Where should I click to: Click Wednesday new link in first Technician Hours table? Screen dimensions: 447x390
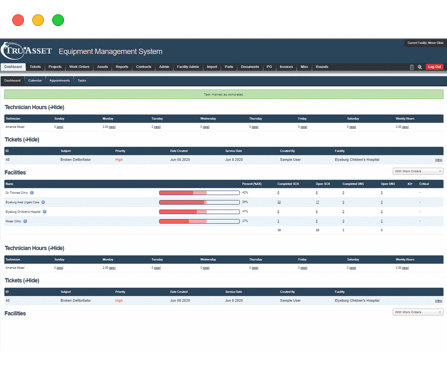click(206, 127)
